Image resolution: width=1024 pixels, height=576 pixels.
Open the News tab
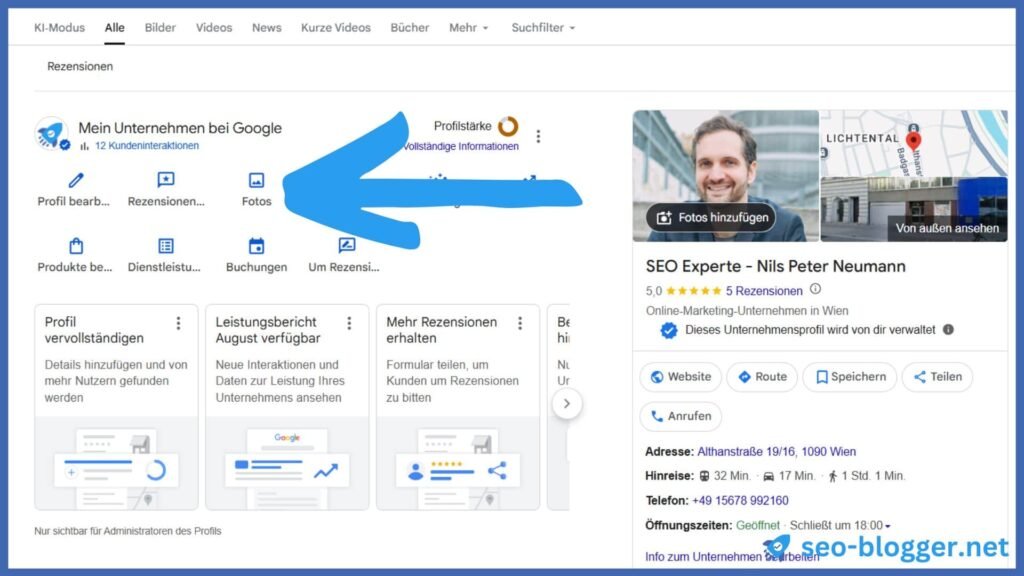coord(266,27)
